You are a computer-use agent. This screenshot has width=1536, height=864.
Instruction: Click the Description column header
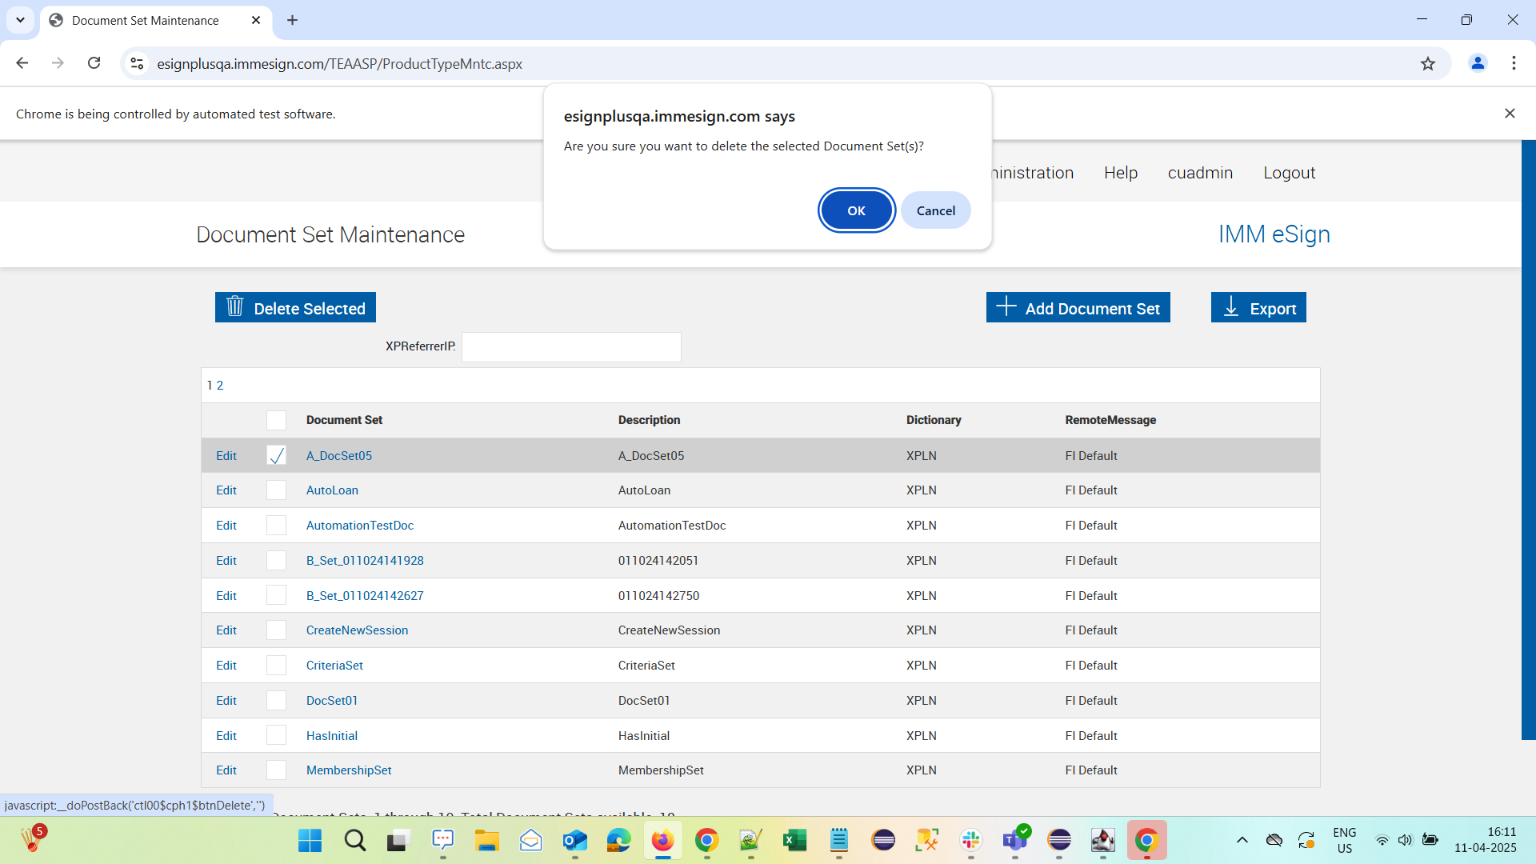(649, 420)
